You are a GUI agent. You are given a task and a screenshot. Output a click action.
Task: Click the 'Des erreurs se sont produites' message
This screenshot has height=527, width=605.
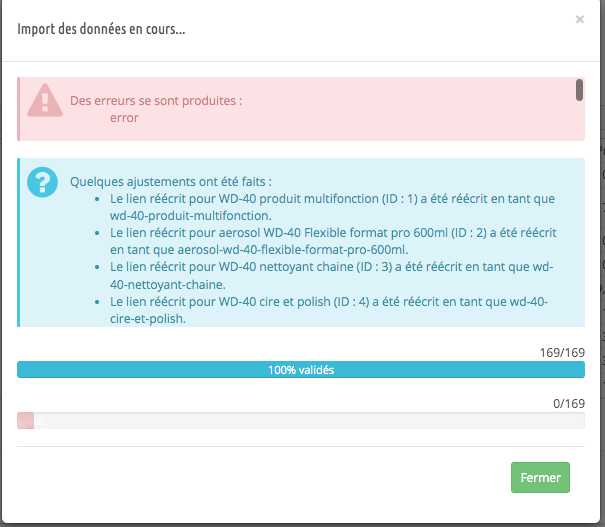[156, 101]
